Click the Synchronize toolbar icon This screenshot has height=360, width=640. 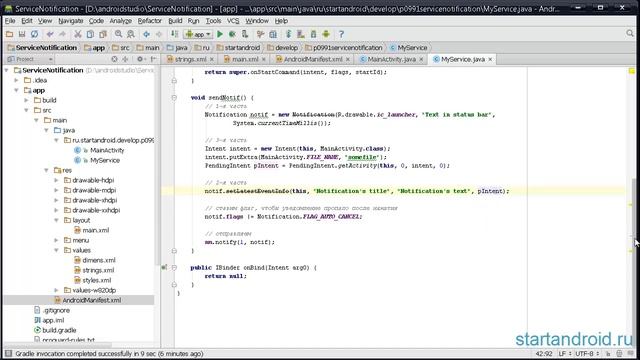34,34
